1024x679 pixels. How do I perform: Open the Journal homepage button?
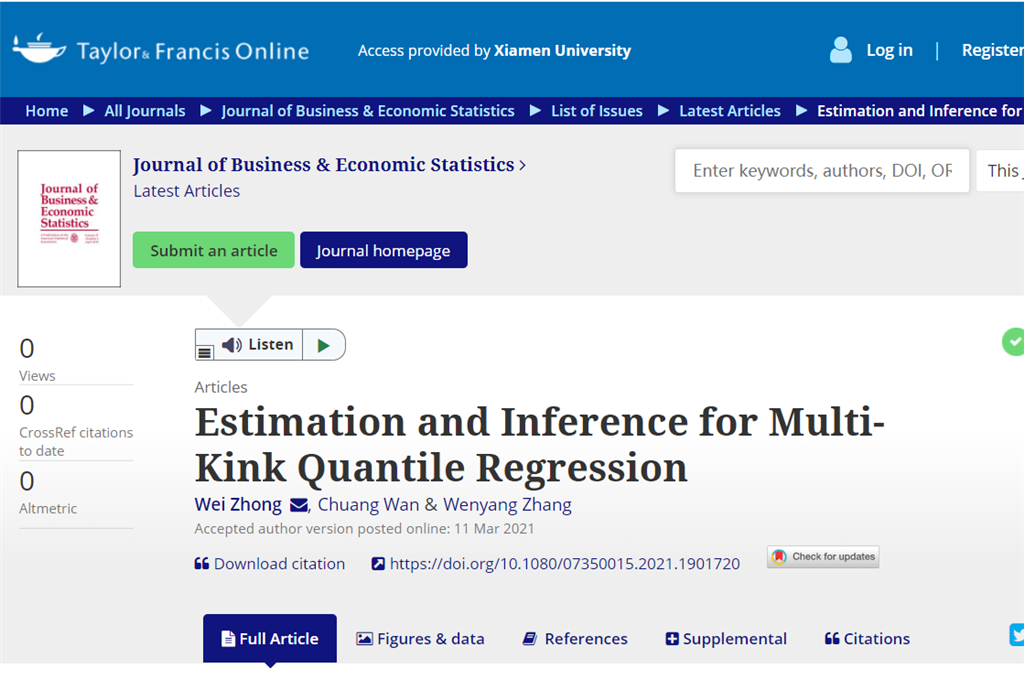383,251
